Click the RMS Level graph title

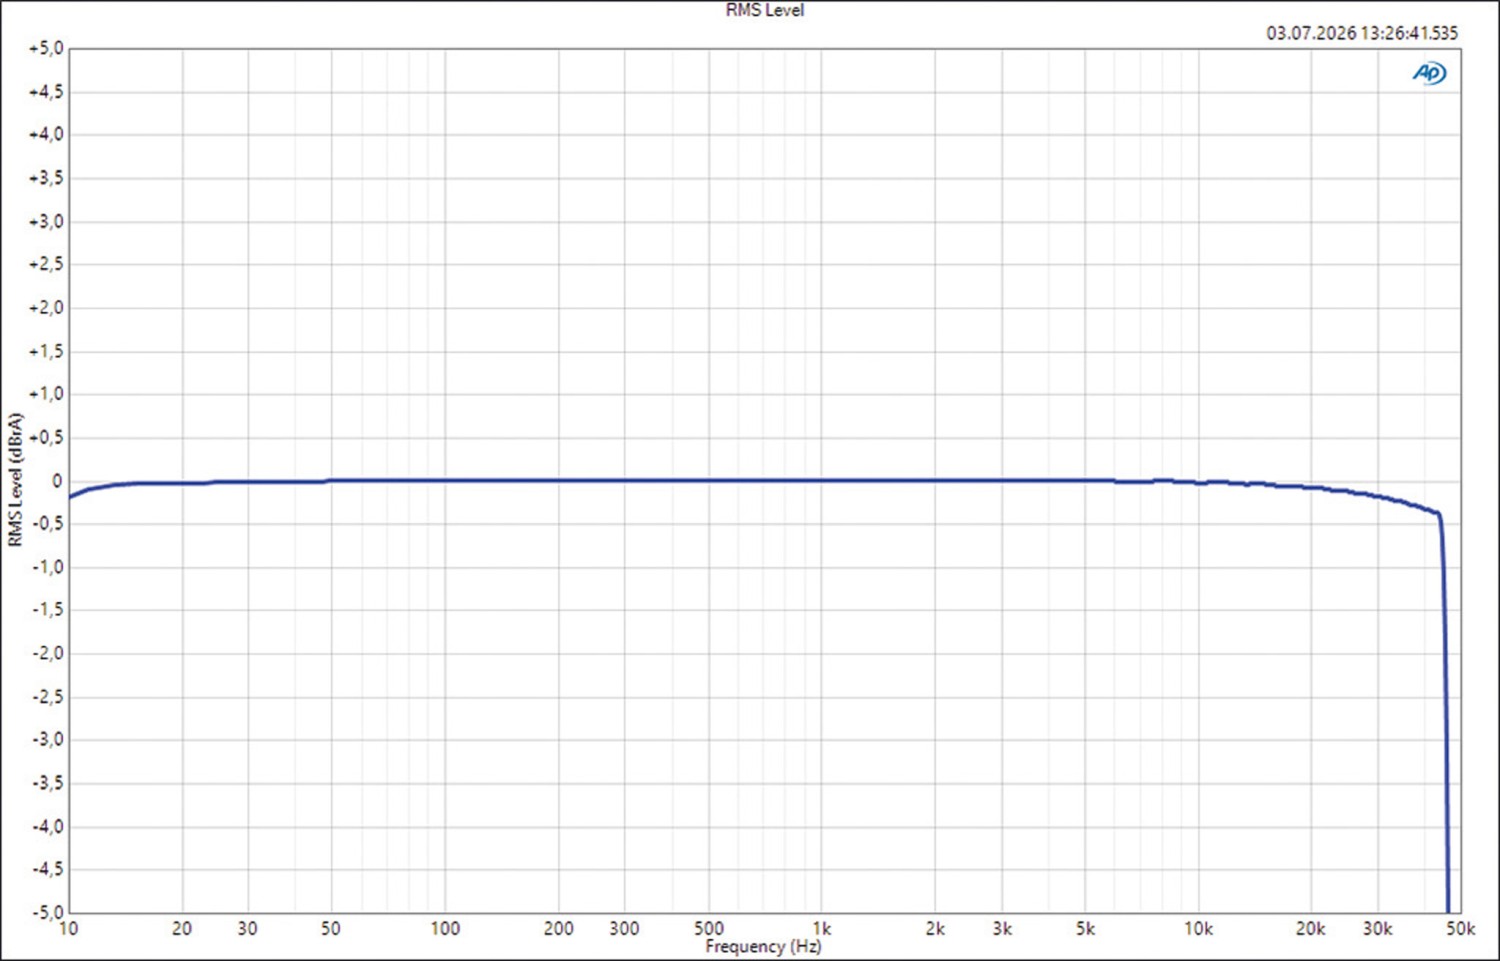[x=764, y=10]
